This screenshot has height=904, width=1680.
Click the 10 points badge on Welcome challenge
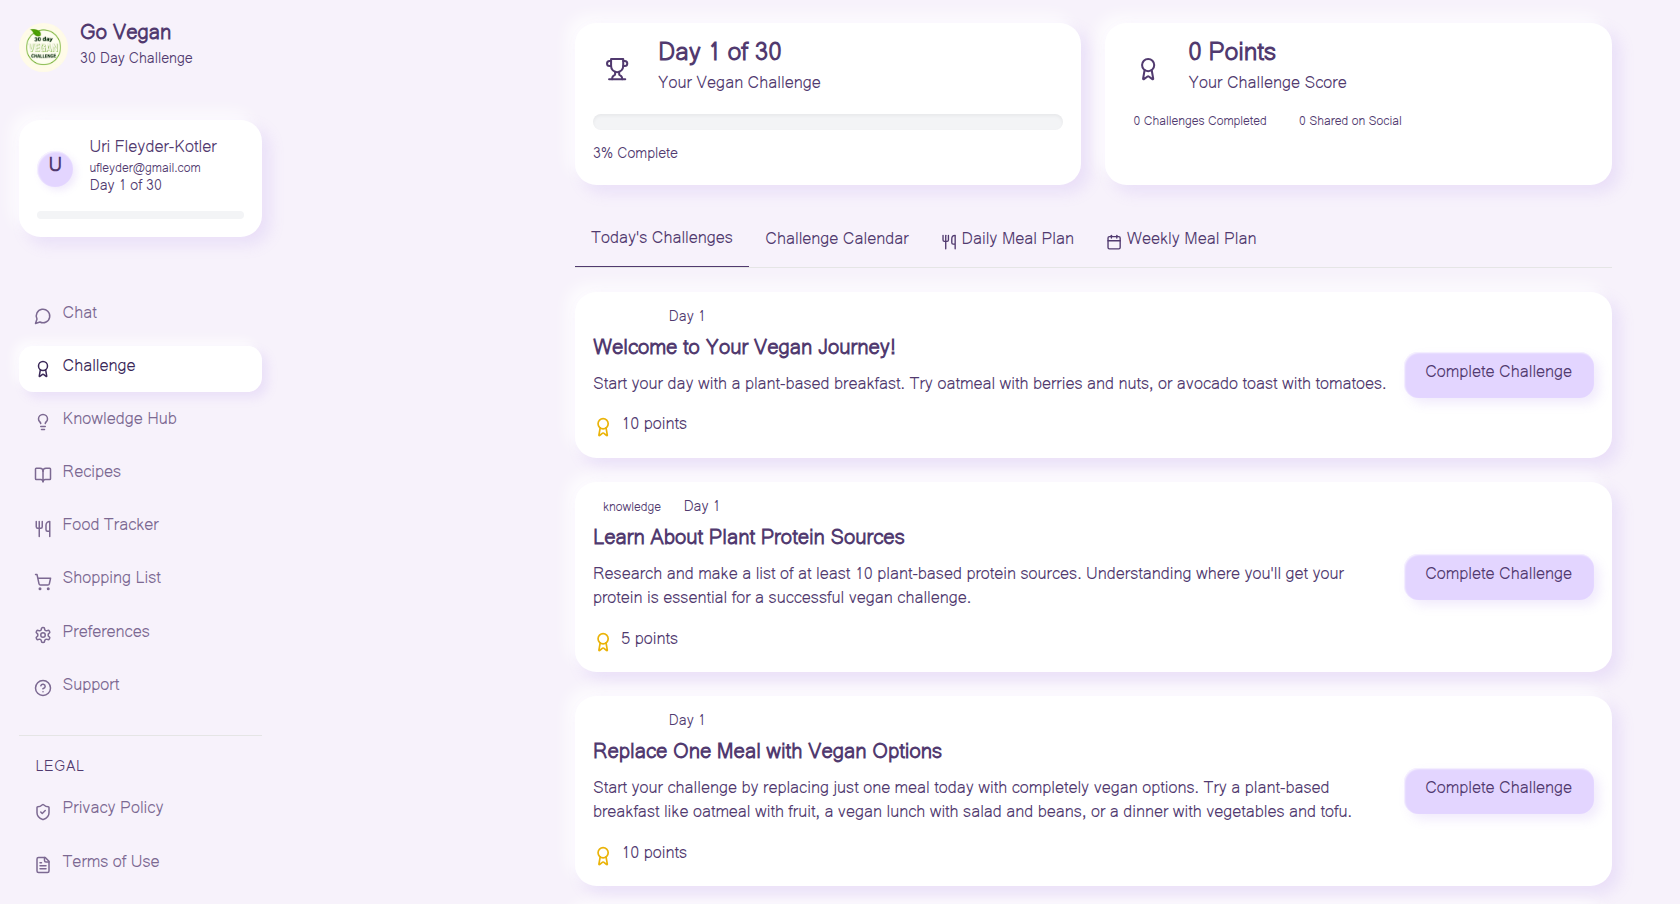640,424
